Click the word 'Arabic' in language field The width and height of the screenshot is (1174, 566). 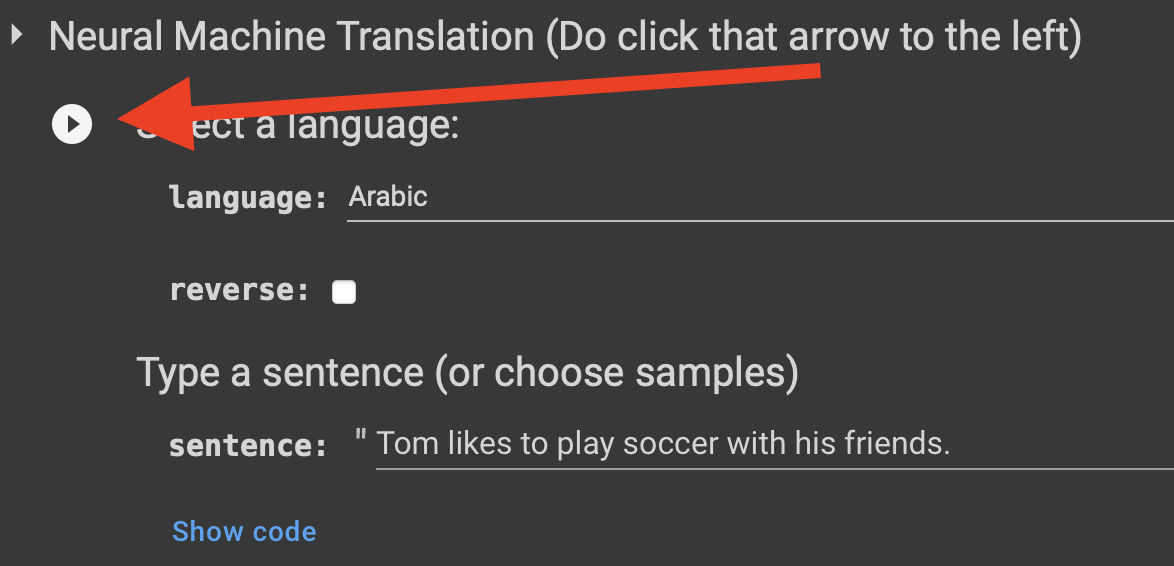click(388, 197)
